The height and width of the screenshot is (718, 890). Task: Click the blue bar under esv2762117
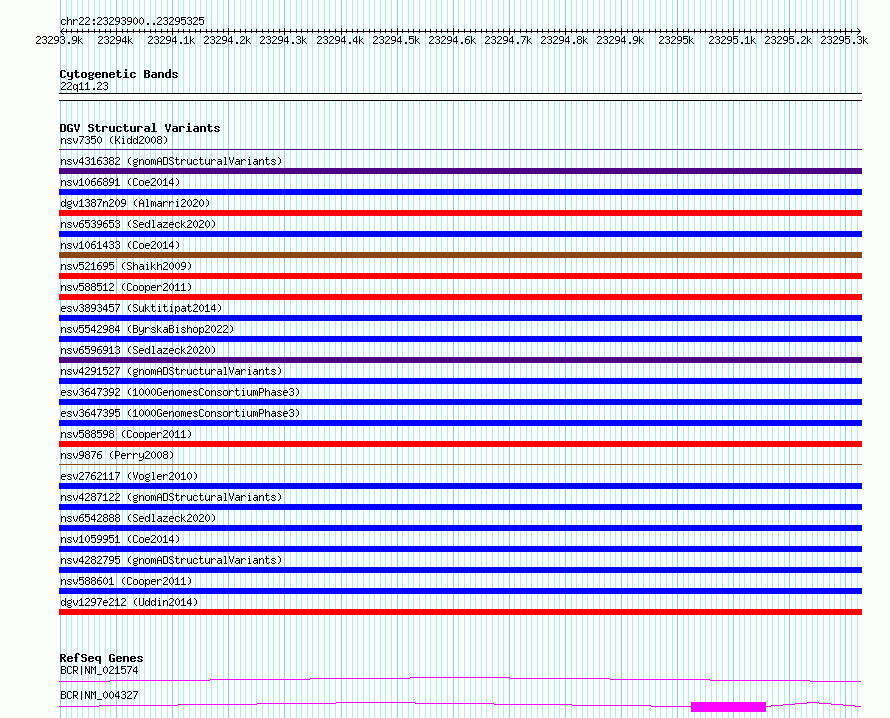coord(460,486)
